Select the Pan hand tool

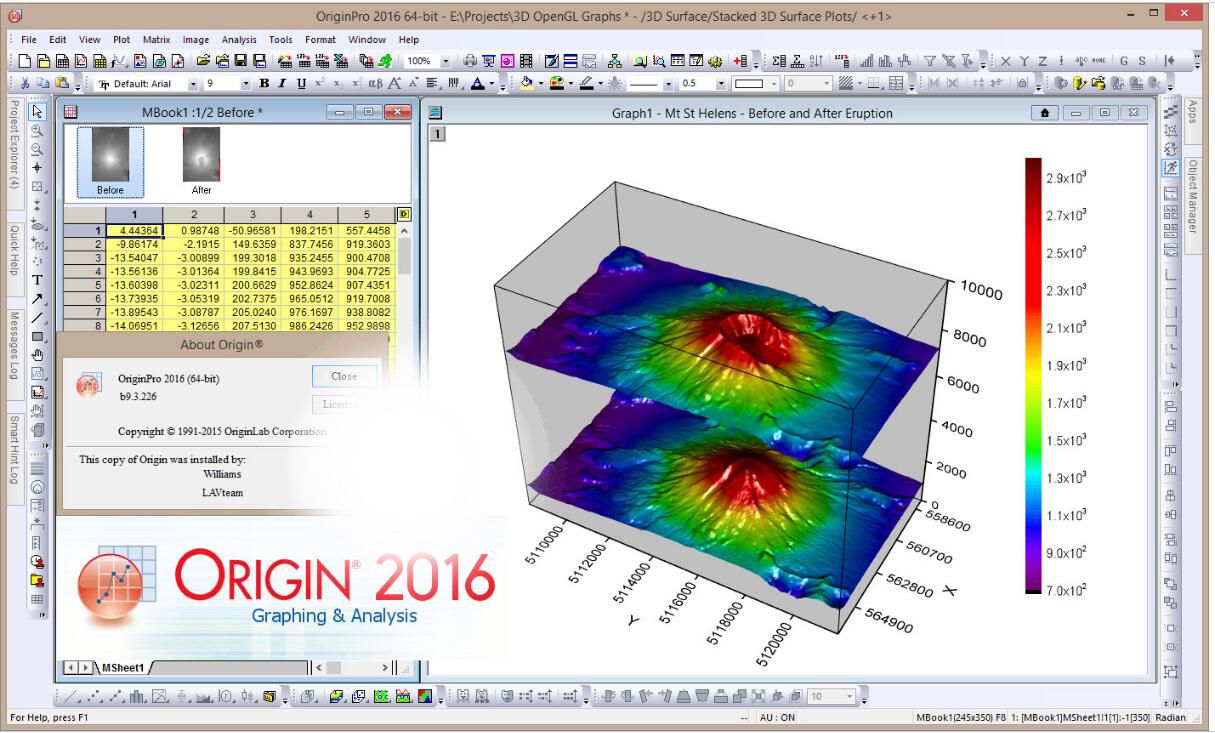point(37,354)
